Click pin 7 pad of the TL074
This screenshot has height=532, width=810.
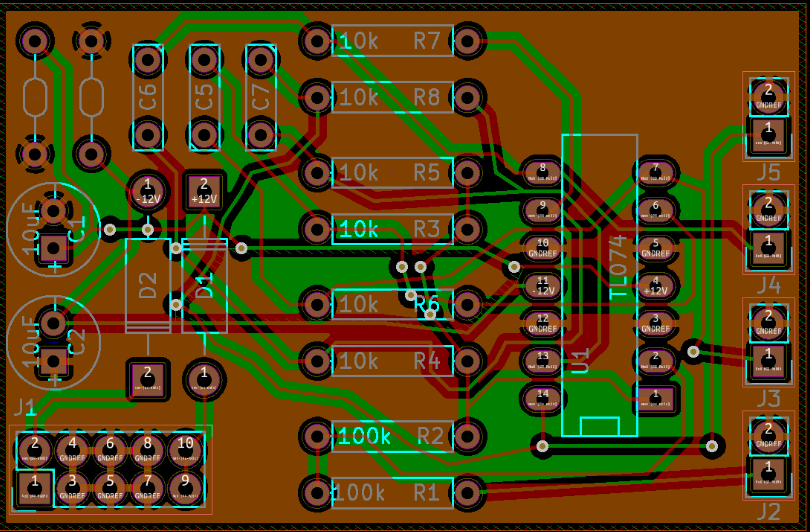pos(656,172)
